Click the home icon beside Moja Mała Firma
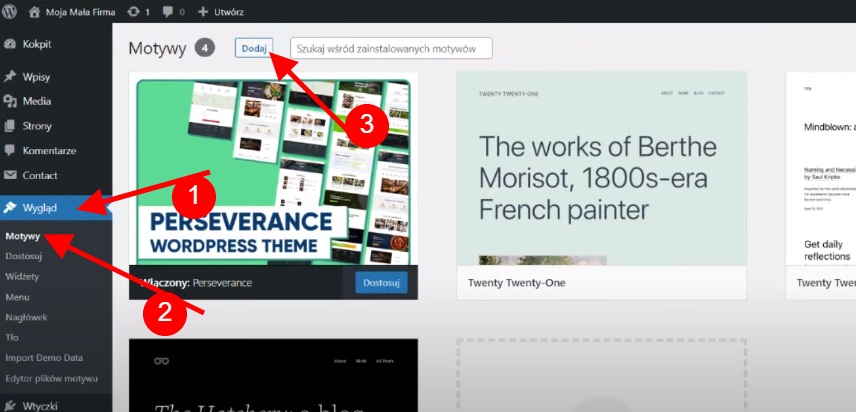Viewport: 856px width, 412px height. point(34,11)
